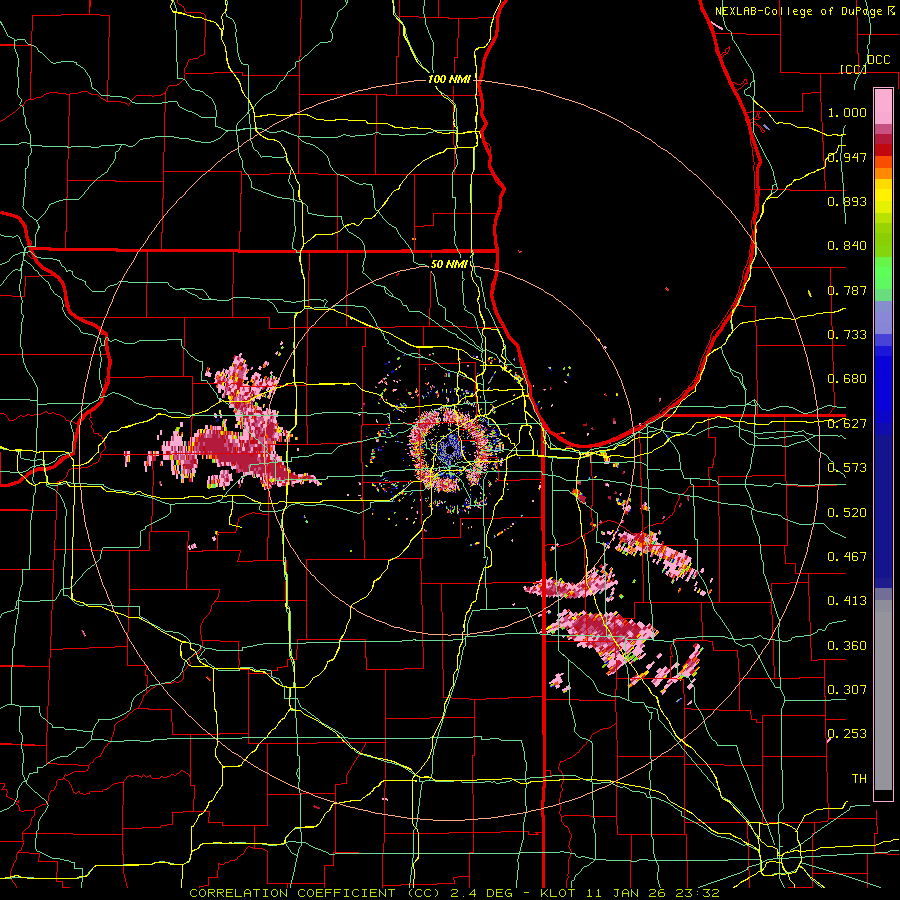Click the 0.573 scale value

[847, 468]
